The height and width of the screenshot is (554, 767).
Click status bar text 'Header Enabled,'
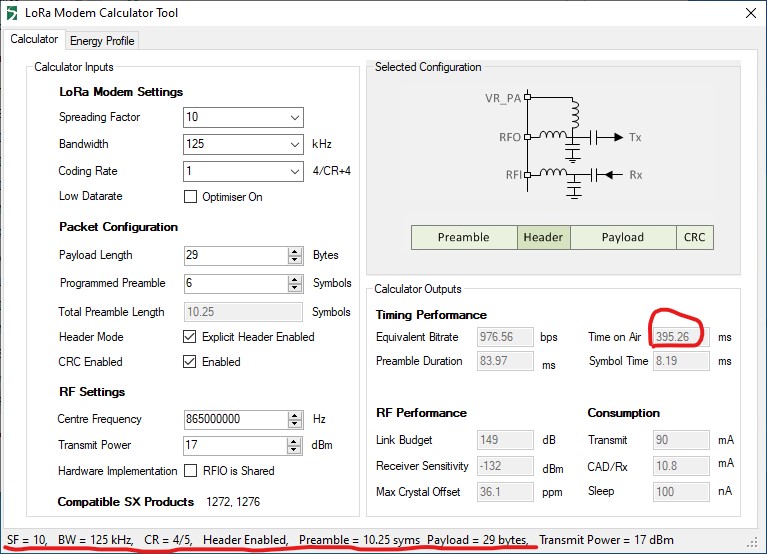pos(246,540)
